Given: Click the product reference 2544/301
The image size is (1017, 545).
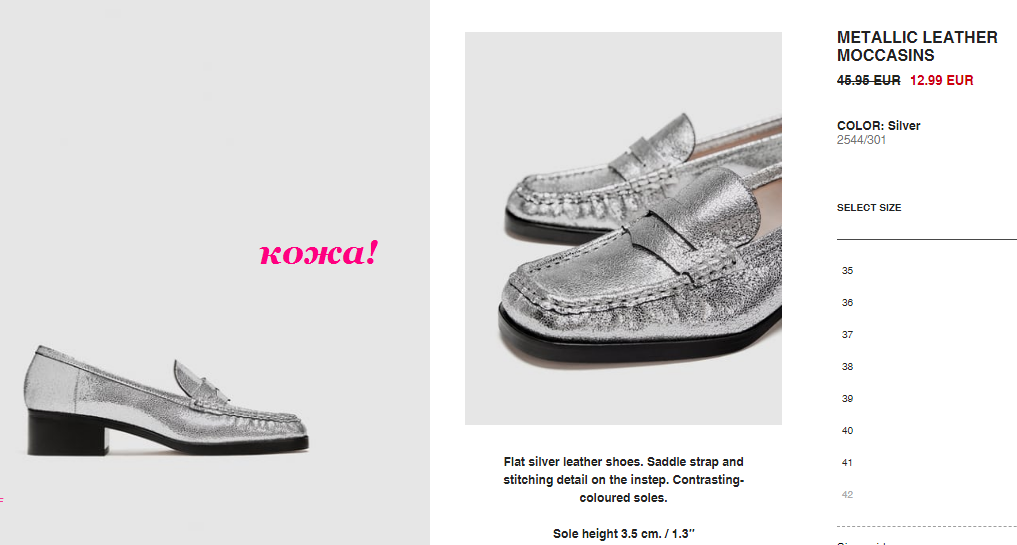Looking at the screenshot, I should point(861,140).
